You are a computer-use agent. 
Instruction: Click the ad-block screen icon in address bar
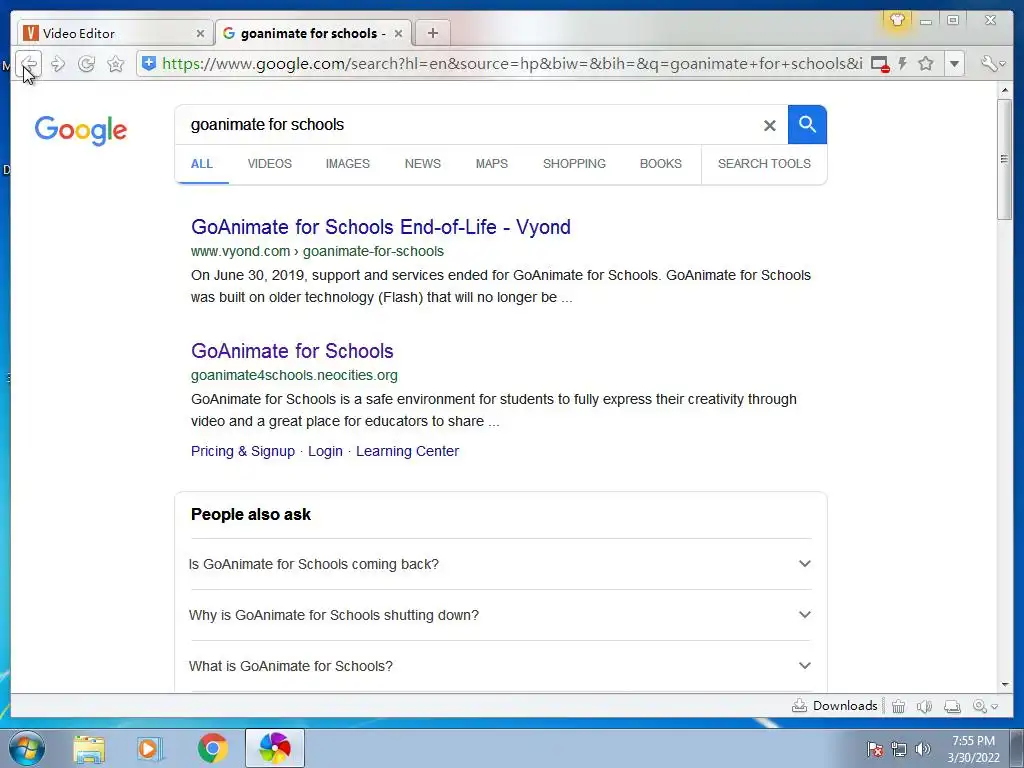880,64
